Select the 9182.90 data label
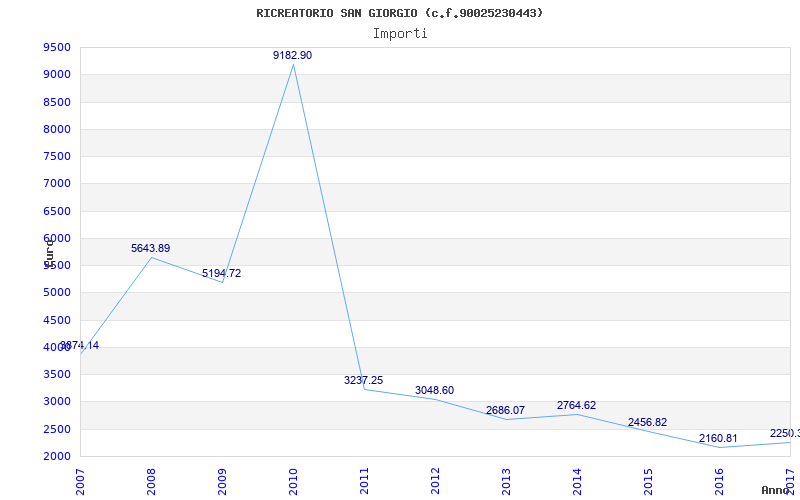The width and height of the screenshot is (800, 500). point(292,55)
